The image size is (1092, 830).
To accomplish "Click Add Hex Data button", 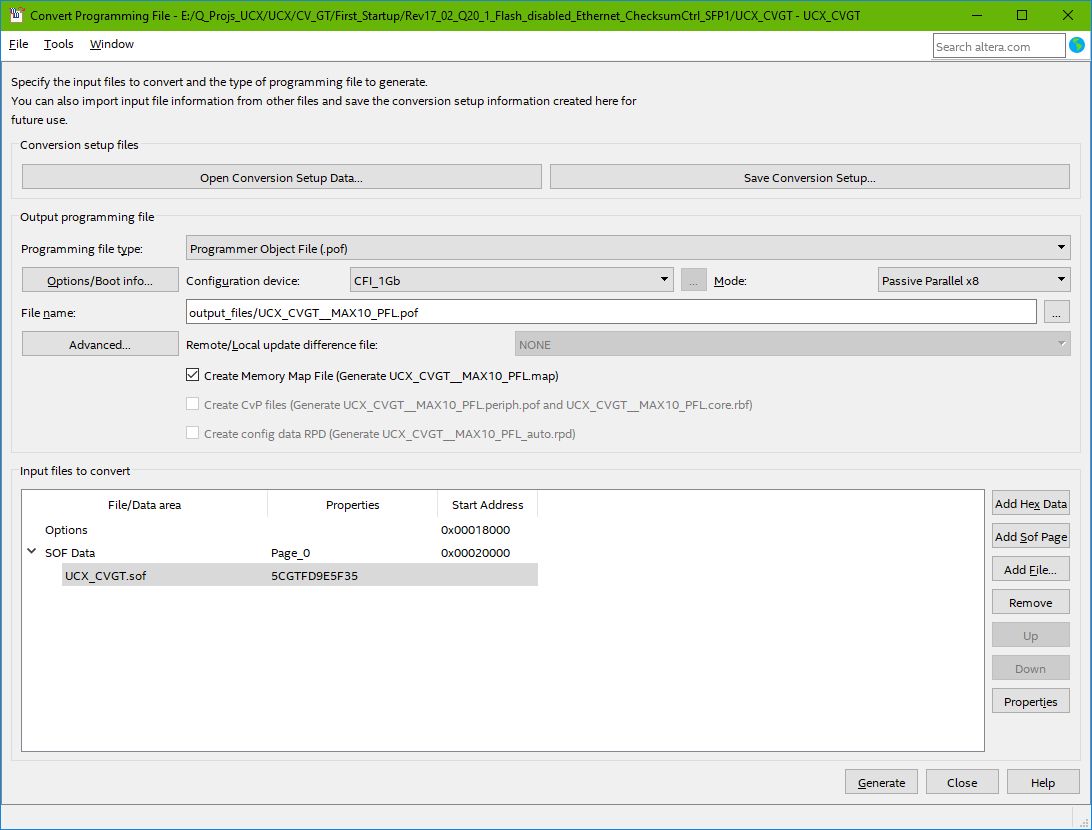I will pos(1031,503).
